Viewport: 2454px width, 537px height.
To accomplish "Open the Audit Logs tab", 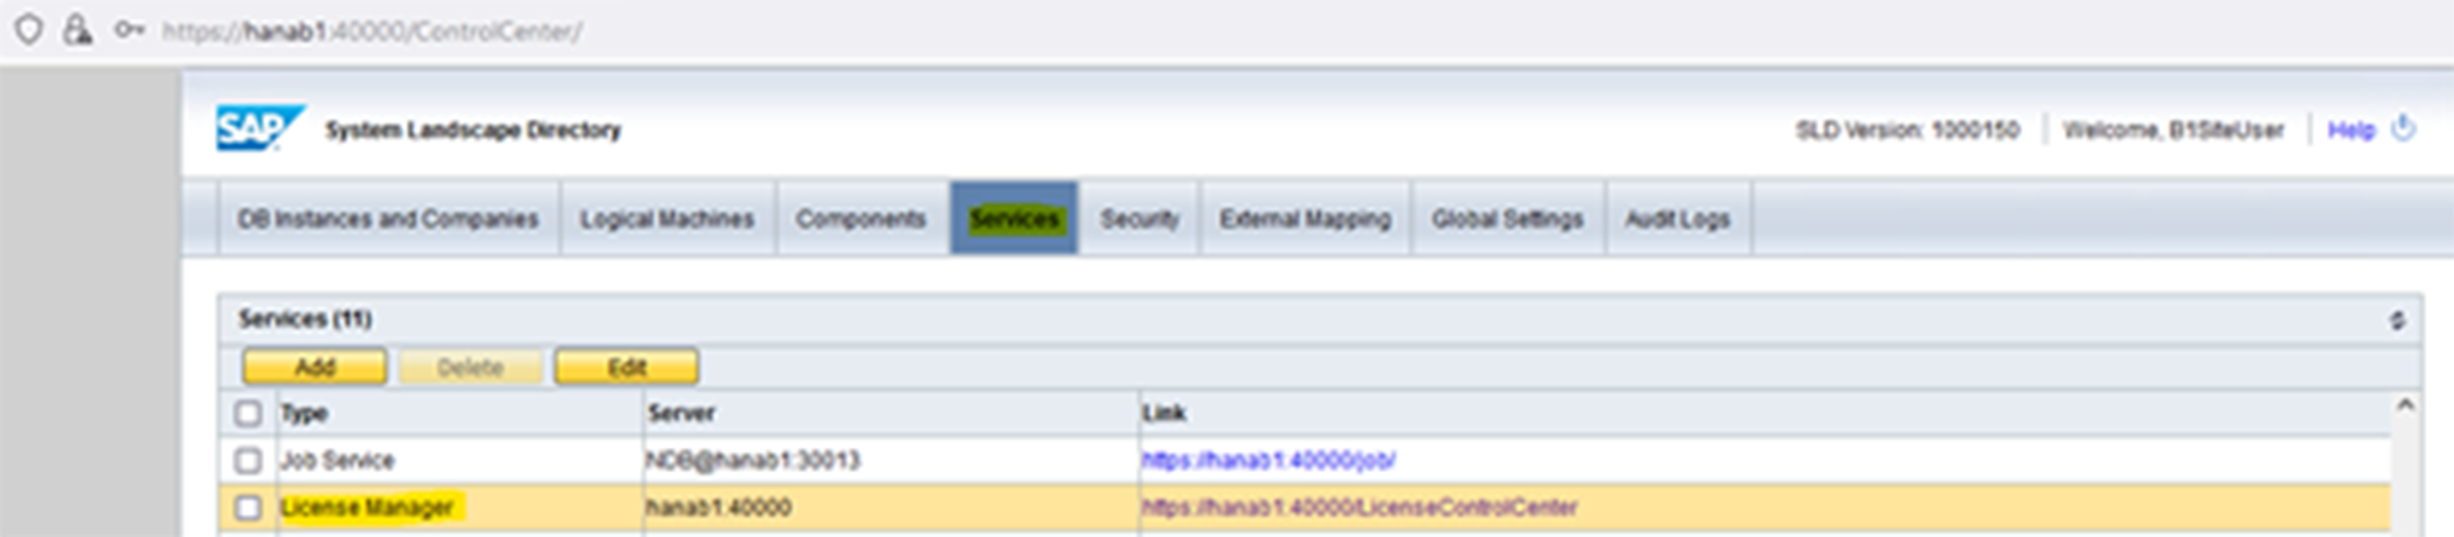I will coord(1677,219).
